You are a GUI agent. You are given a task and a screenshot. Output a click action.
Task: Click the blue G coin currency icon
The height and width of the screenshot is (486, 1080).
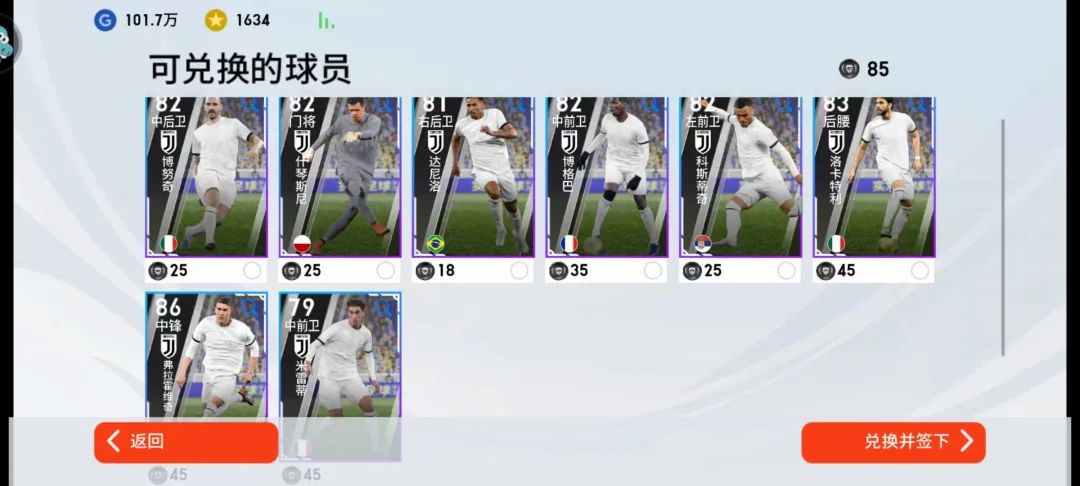[105, 20]
